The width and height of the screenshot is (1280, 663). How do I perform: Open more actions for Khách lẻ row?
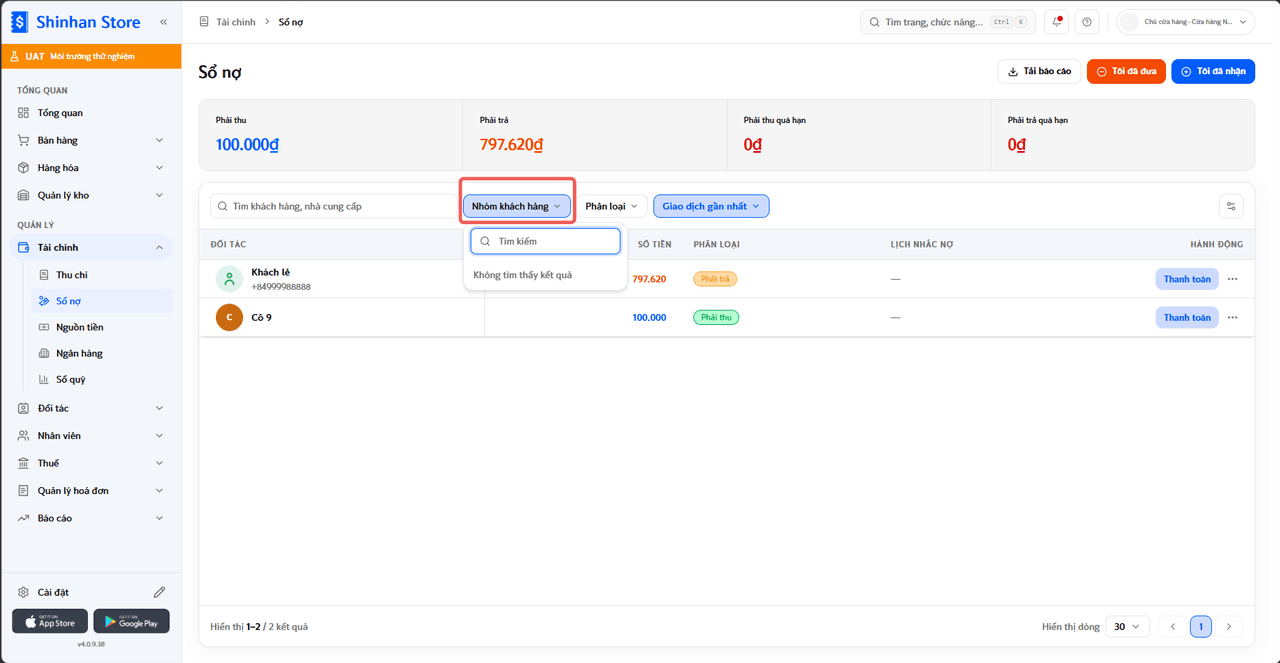click(x=1232, y=279)
